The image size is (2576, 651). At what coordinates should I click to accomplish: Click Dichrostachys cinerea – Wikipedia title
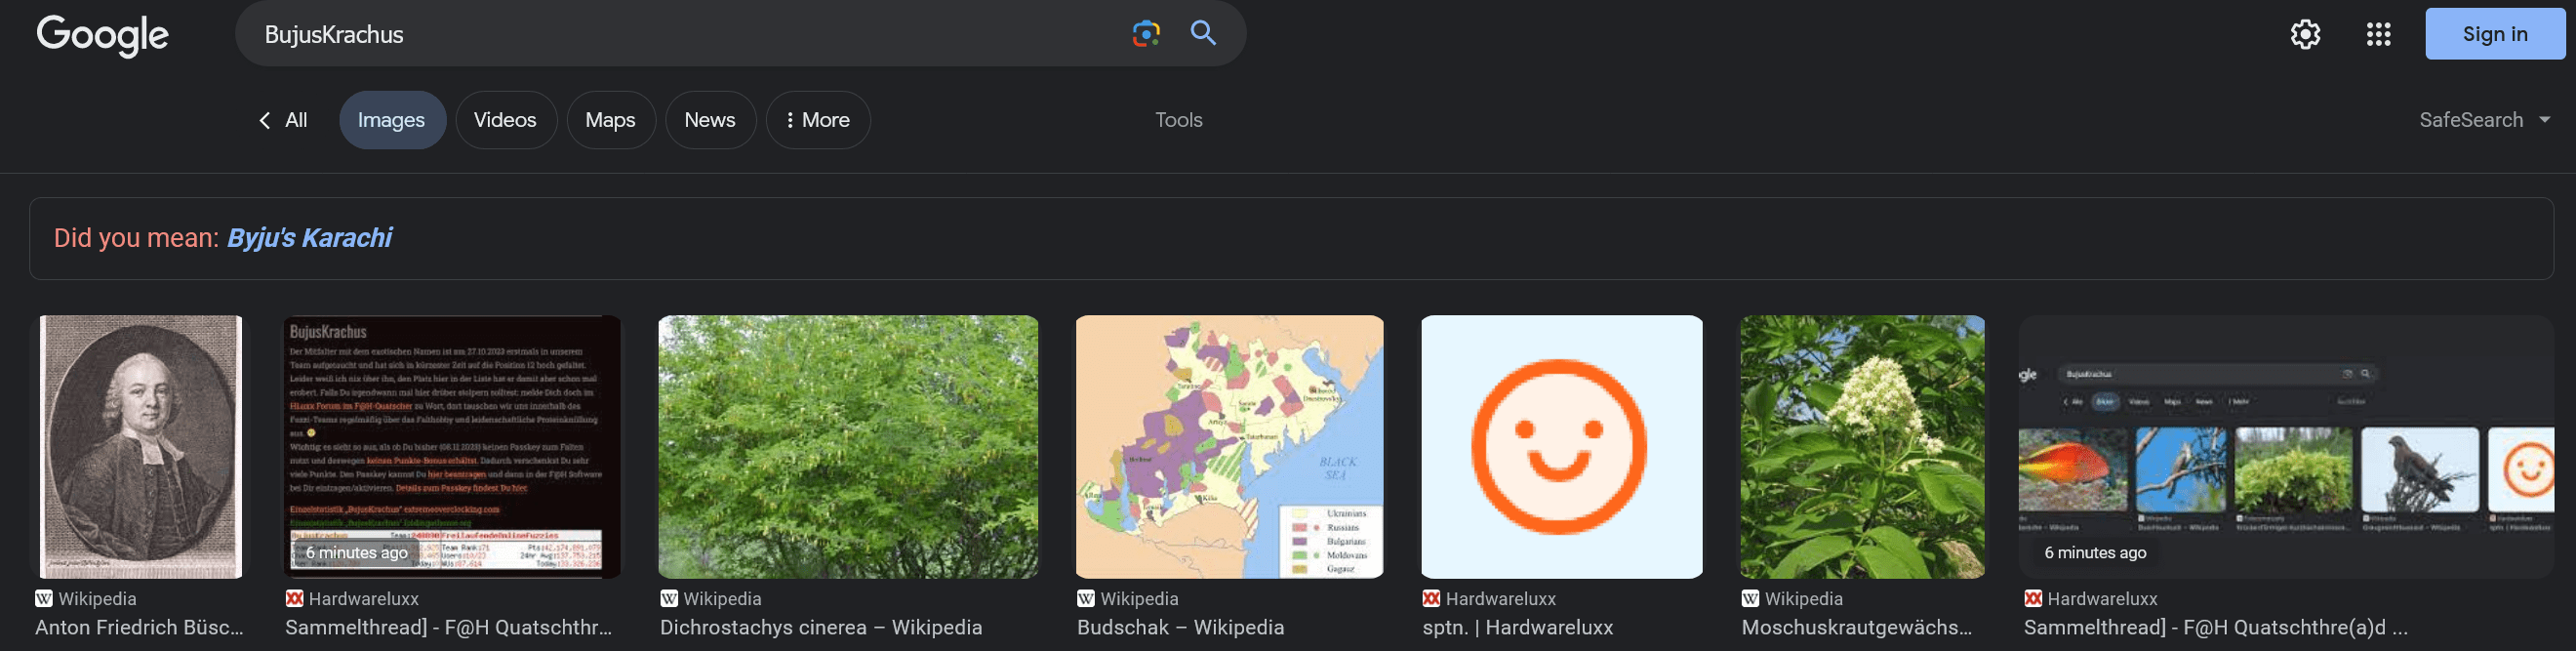pos(821,628)
